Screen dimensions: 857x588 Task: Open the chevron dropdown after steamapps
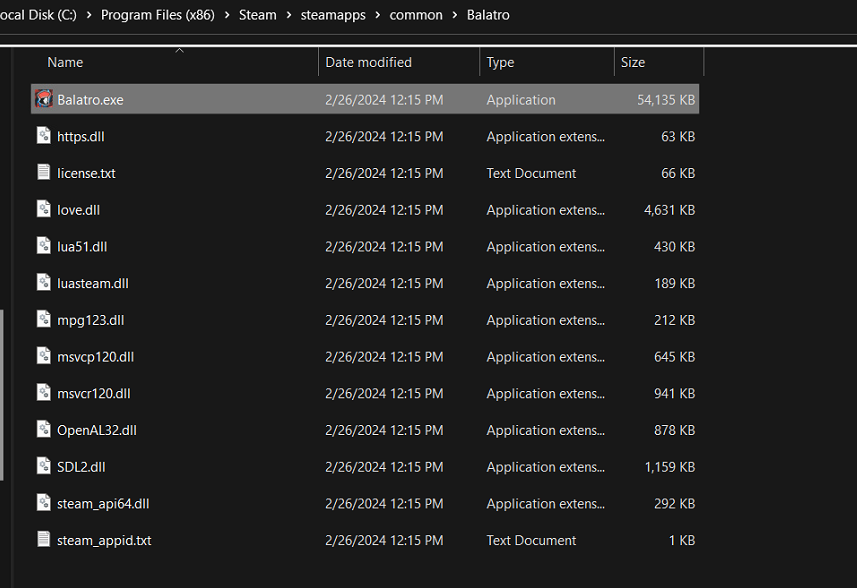point(376,15)
